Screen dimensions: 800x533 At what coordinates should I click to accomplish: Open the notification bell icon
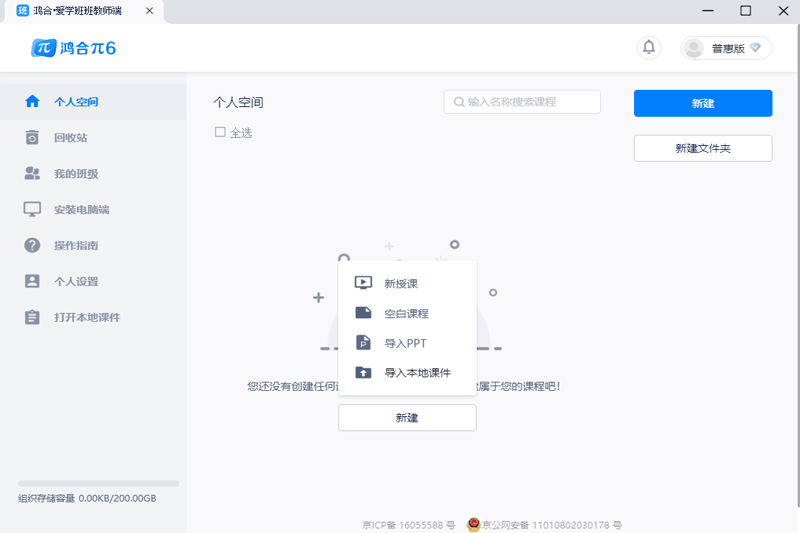648,48
